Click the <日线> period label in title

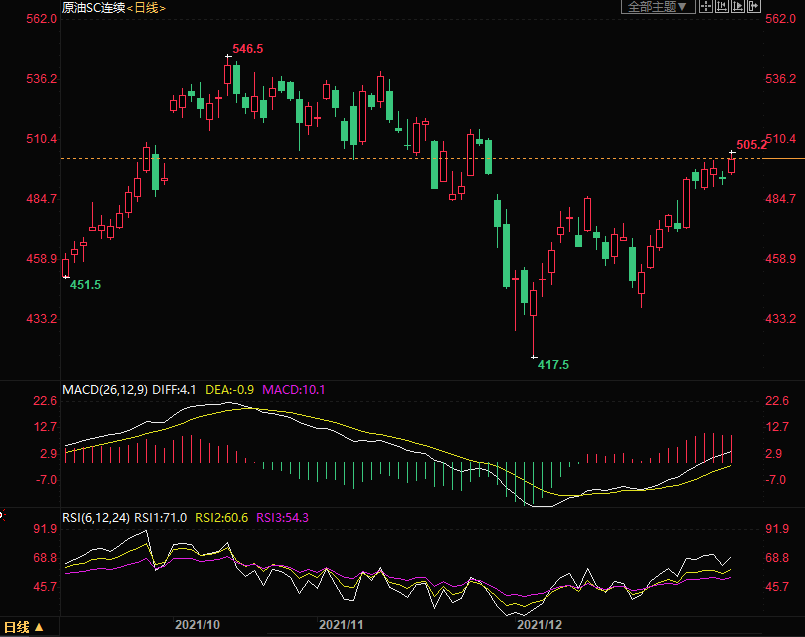click(147, 8)
